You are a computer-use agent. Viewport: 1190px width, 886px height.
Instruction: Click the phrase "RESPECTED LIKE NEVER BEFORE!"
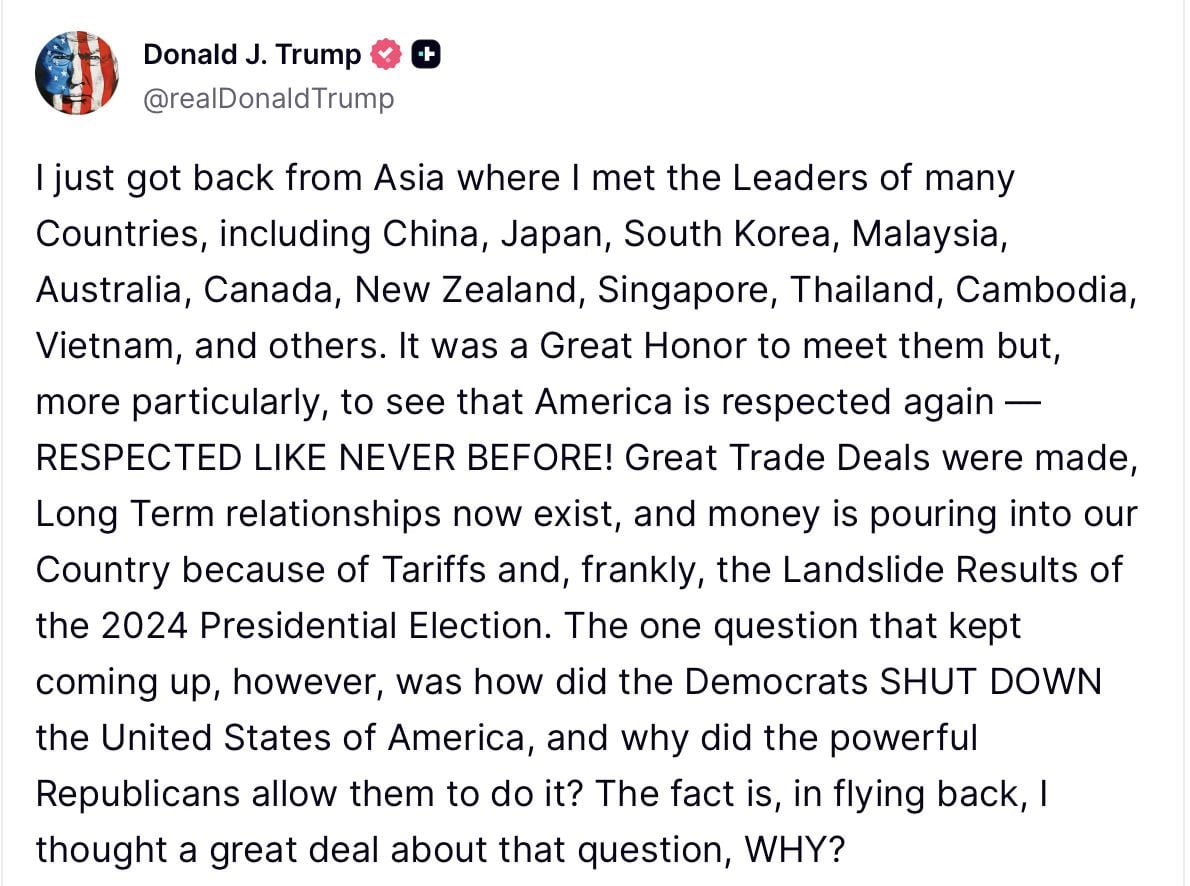[x=325, y=458]
